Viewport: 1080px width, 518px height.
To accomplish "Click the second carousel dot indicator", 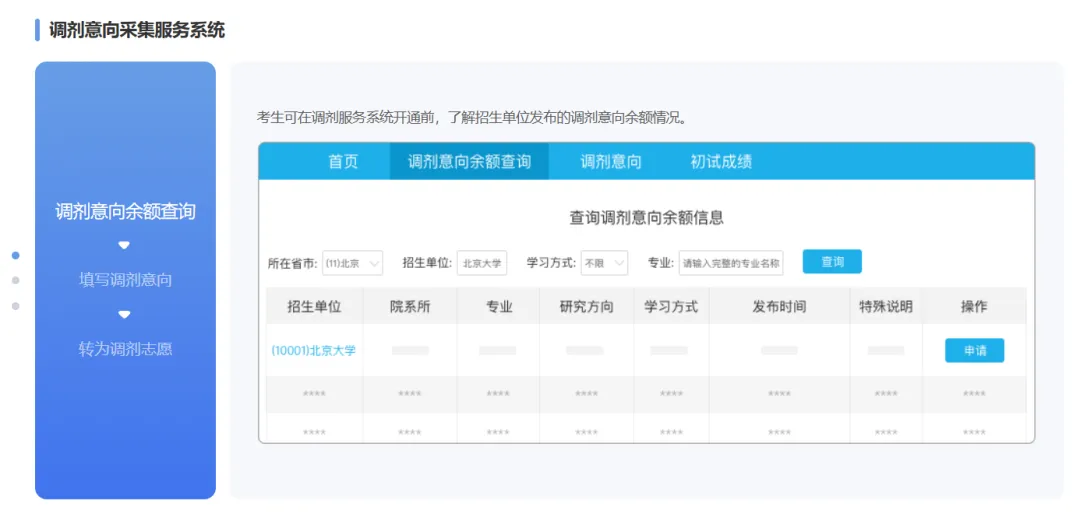I will tap(16, 280).
